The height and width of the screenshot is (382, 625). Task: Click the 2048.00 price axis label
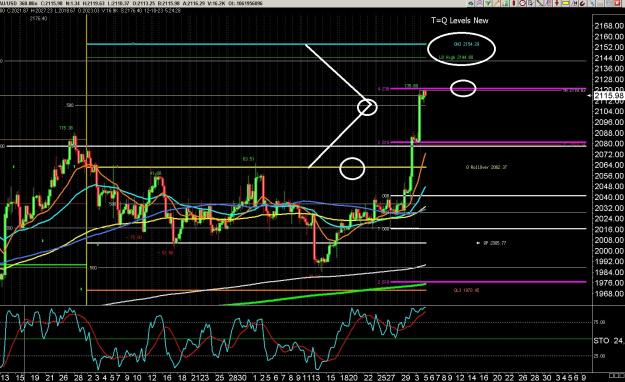tap(609, 186)
